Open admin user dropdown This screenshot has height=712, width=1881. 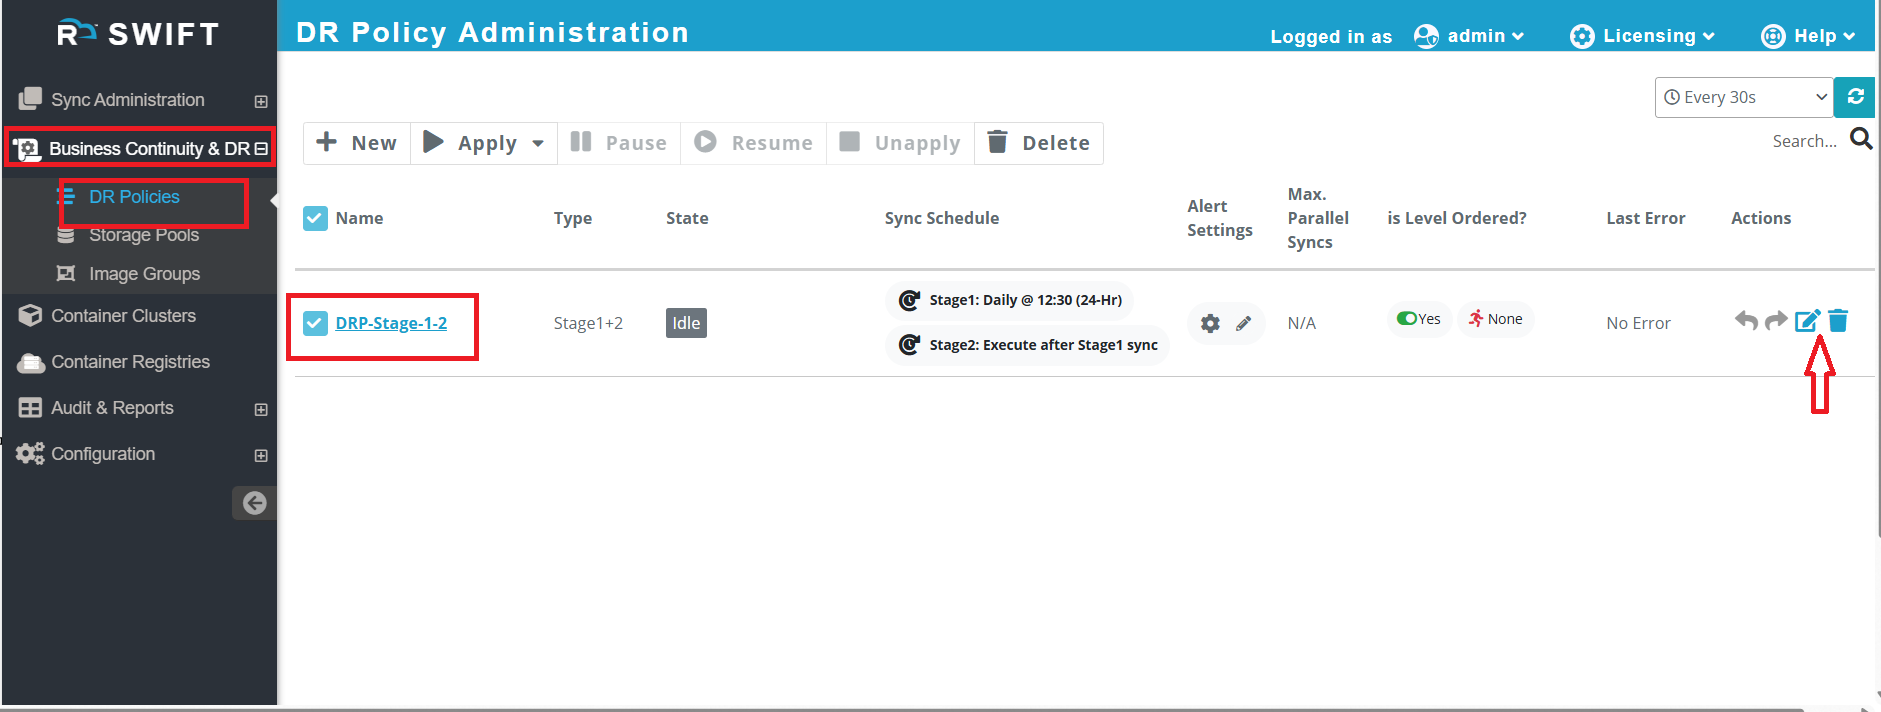coord(1485,36)
